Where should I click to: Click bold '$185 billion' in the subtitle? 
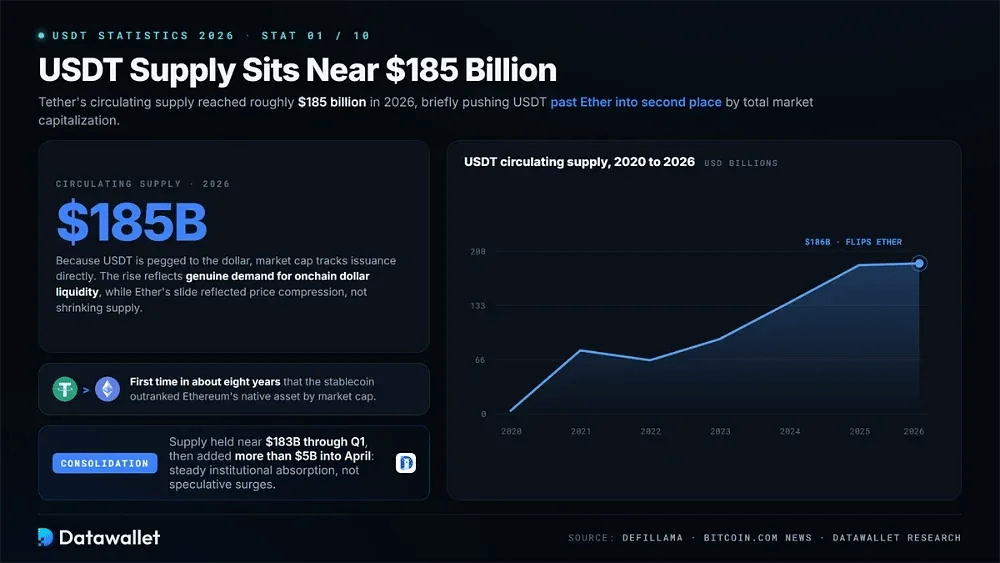[332, 102]
